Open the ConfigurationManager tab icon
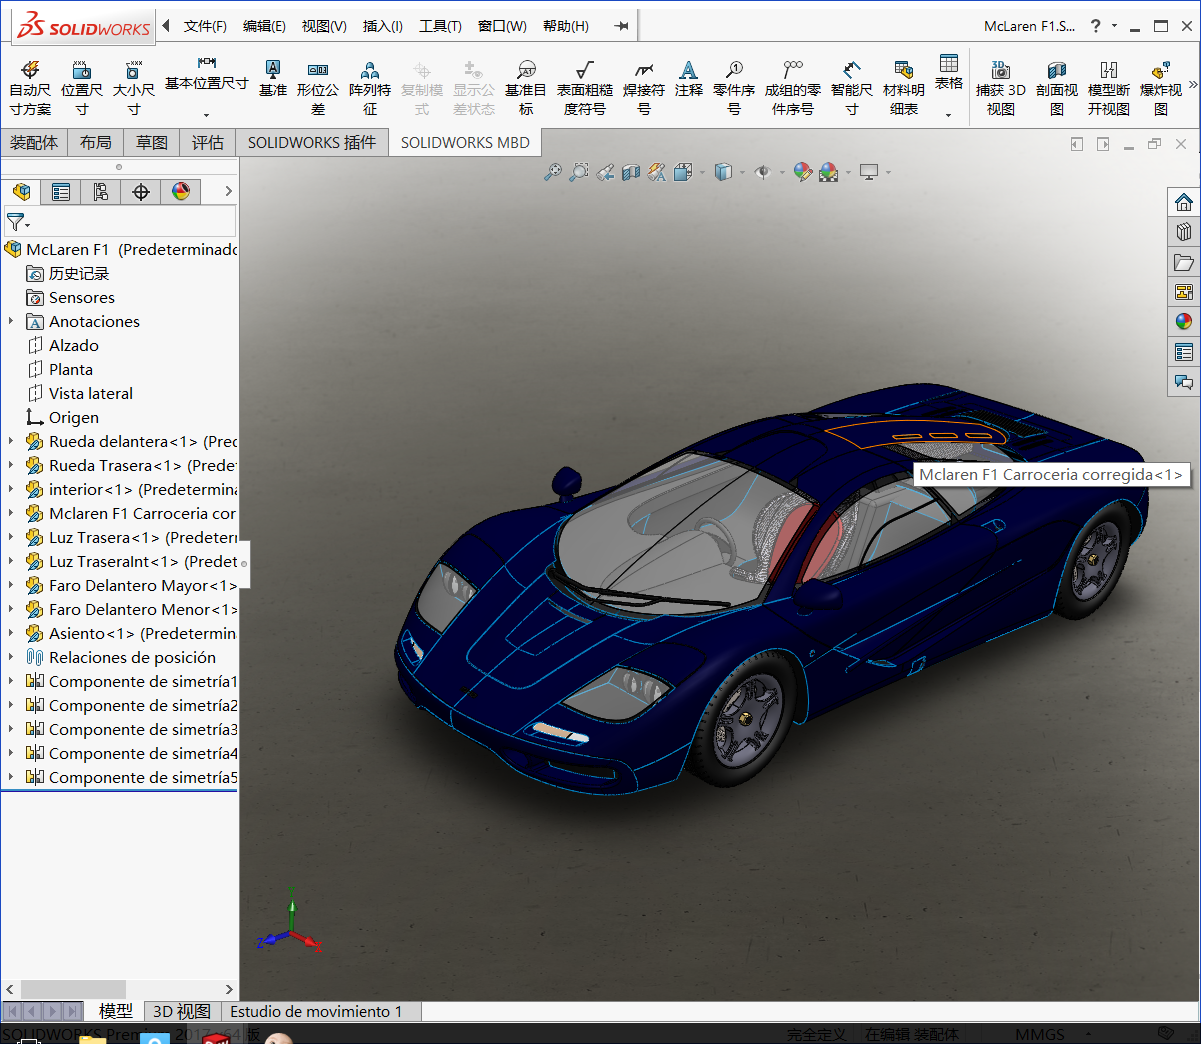Image resolution: width=1201 pixels, height=1044 pixels. [x=101, y=192]
